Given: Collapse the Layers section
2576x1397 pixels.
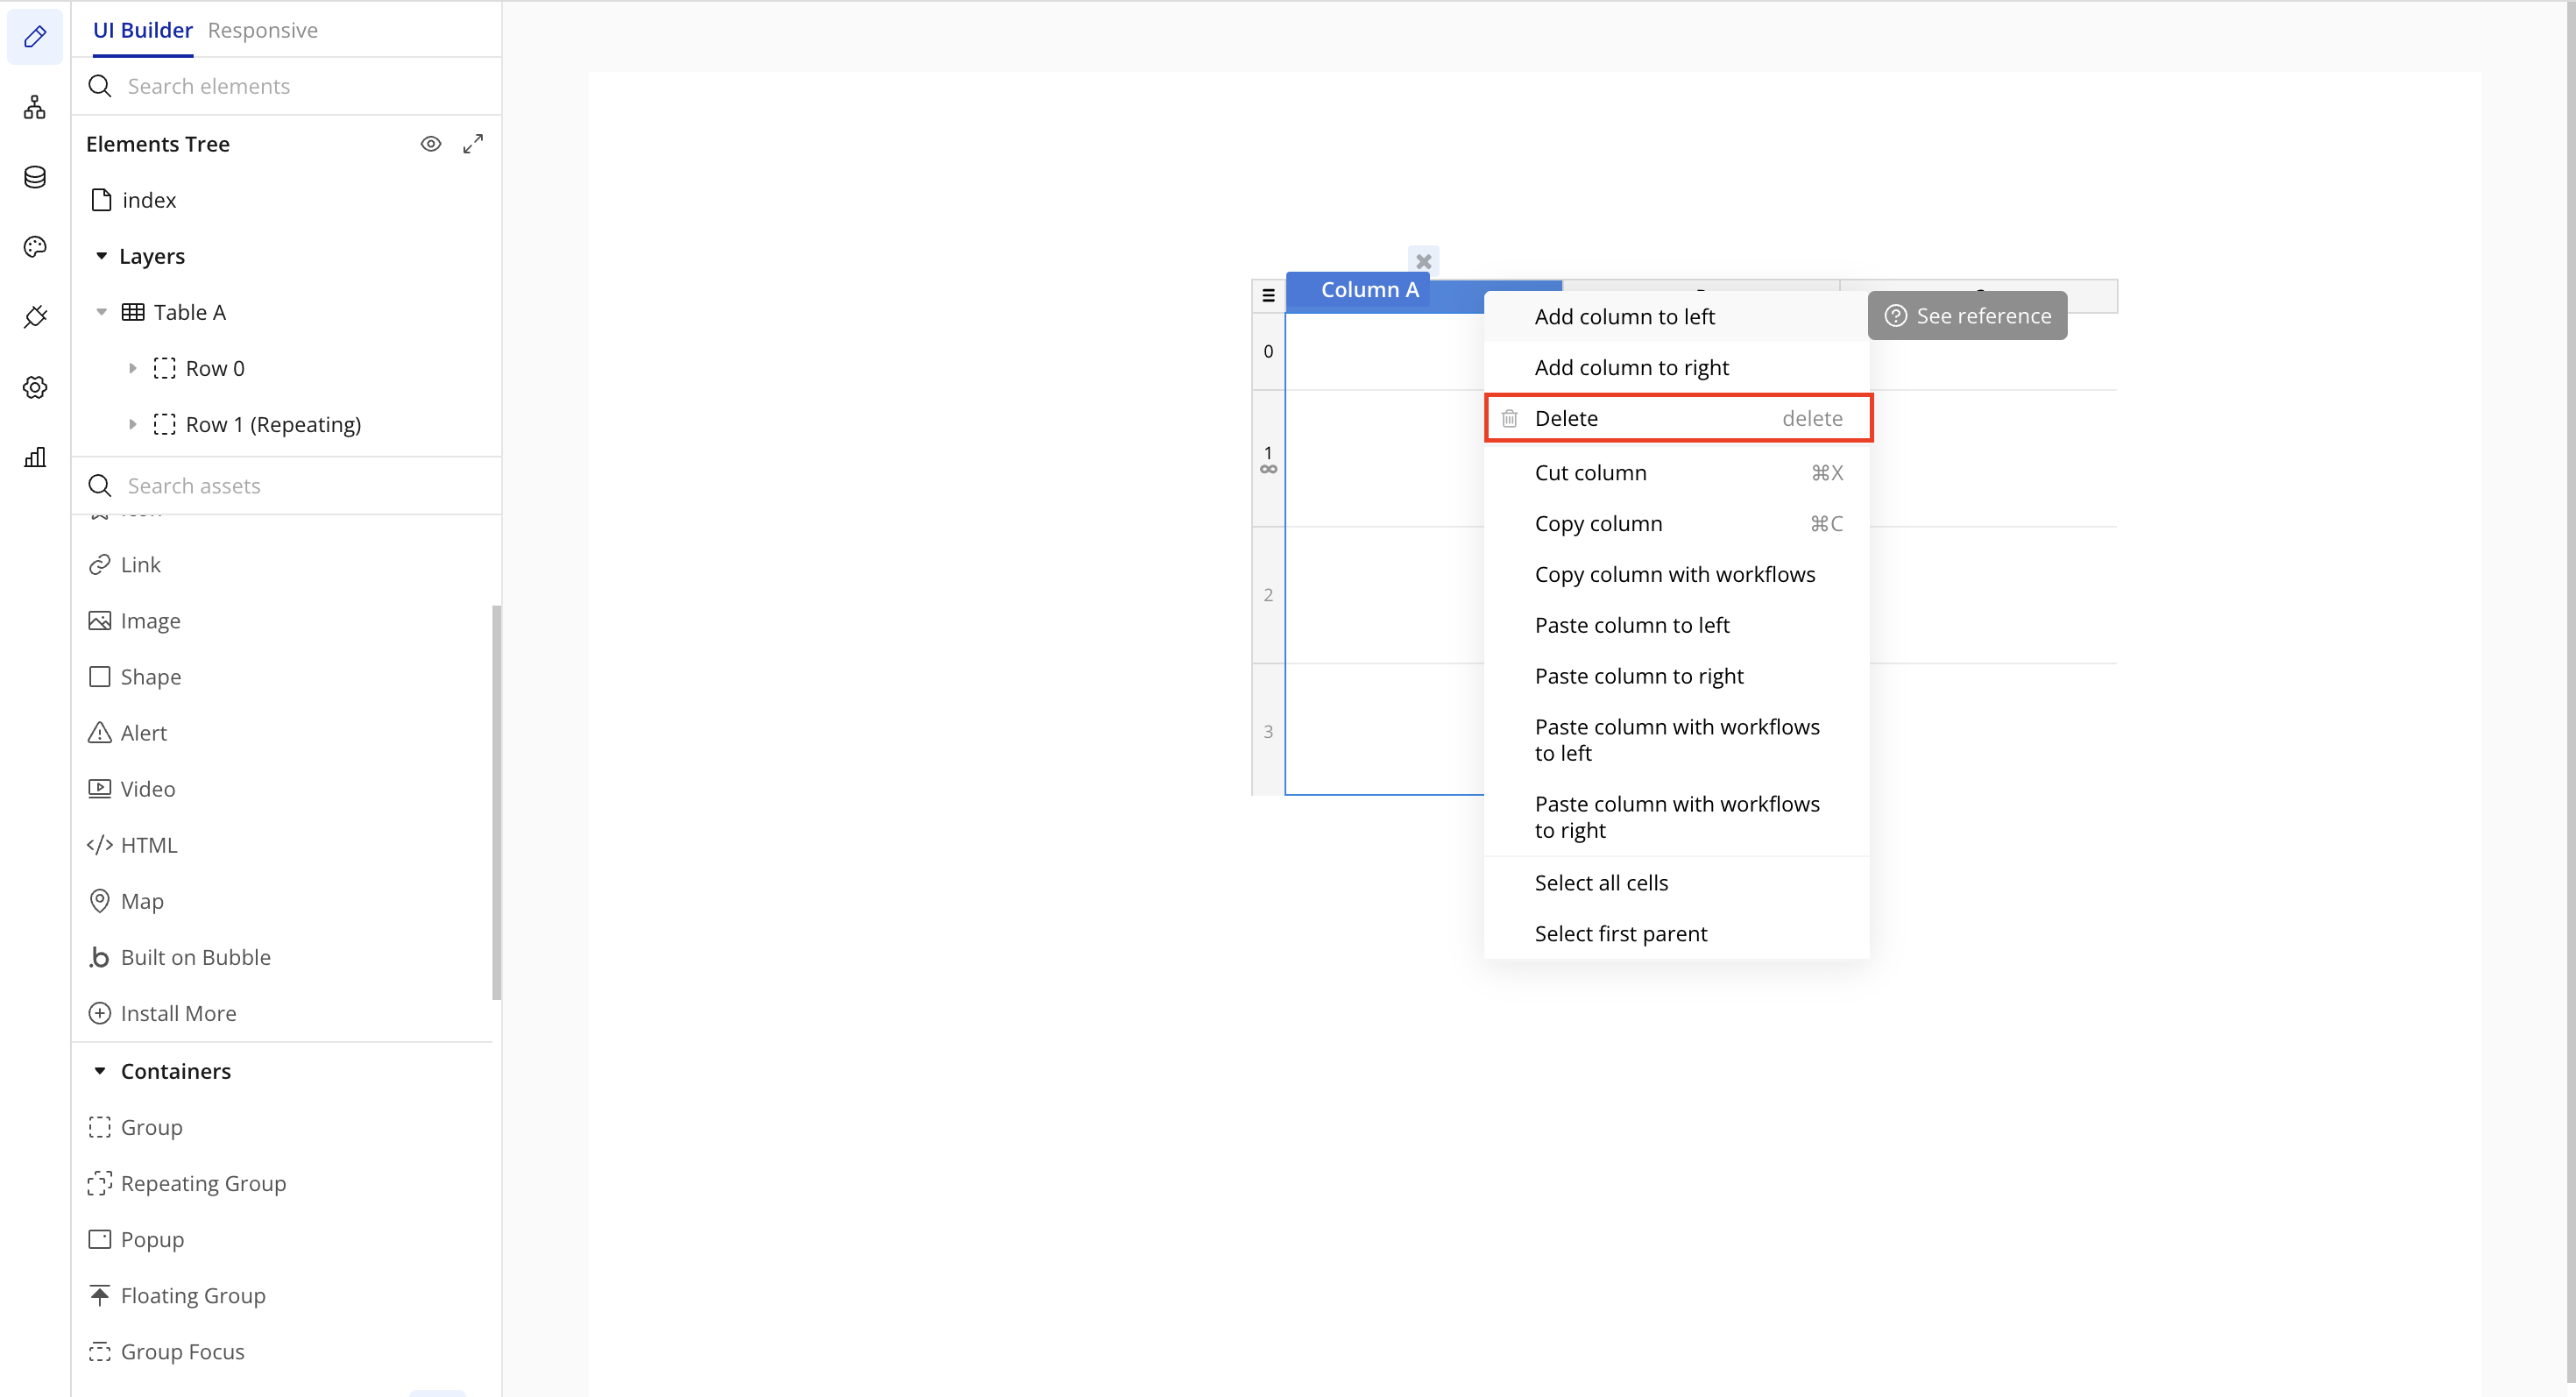Looking at the screenshot, I should (101, 256).
